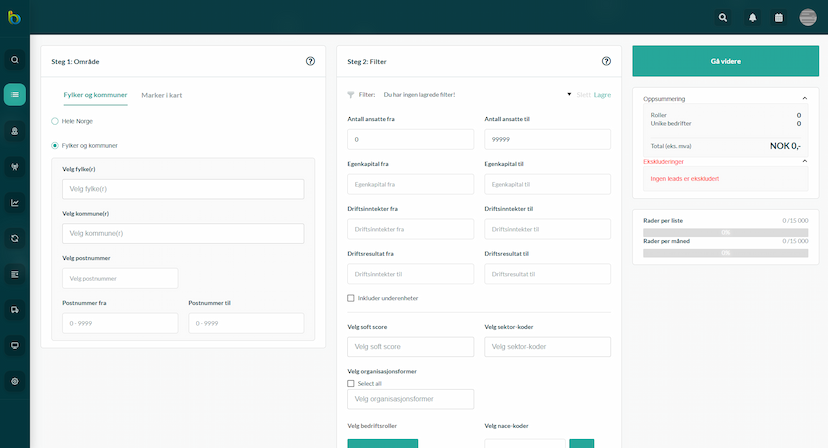Open the circular target sidebar icon
Viewport: 828px width, 448px height.
coord(15,381)
